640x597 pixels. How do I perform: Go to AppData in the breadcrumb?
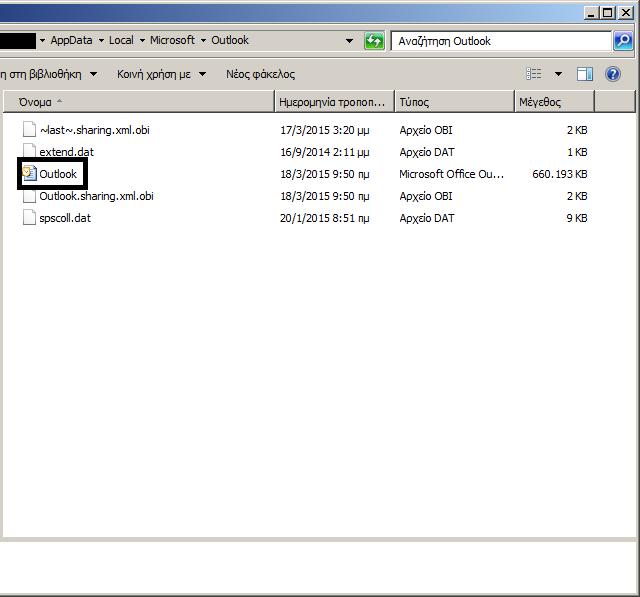point(71,40)
